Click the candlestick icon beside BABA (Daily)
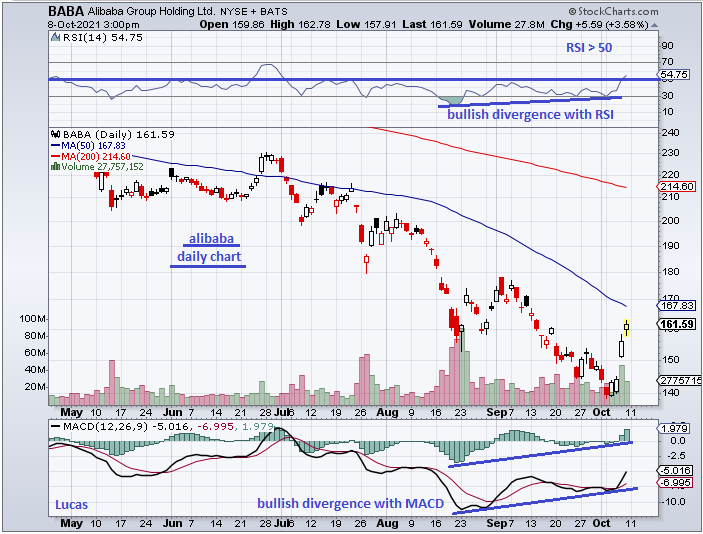 (x=56, y=134)
